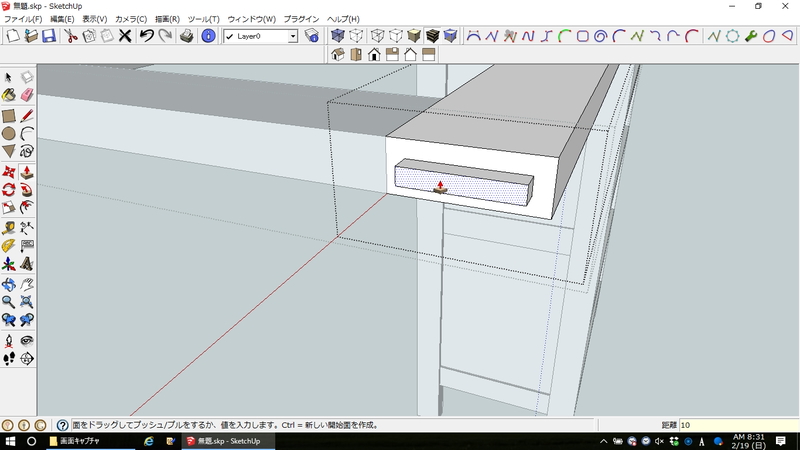The height and width of the screenshot is (450, 800).
Task: Open Model Info from blue info icon
Action: (208, 36)
